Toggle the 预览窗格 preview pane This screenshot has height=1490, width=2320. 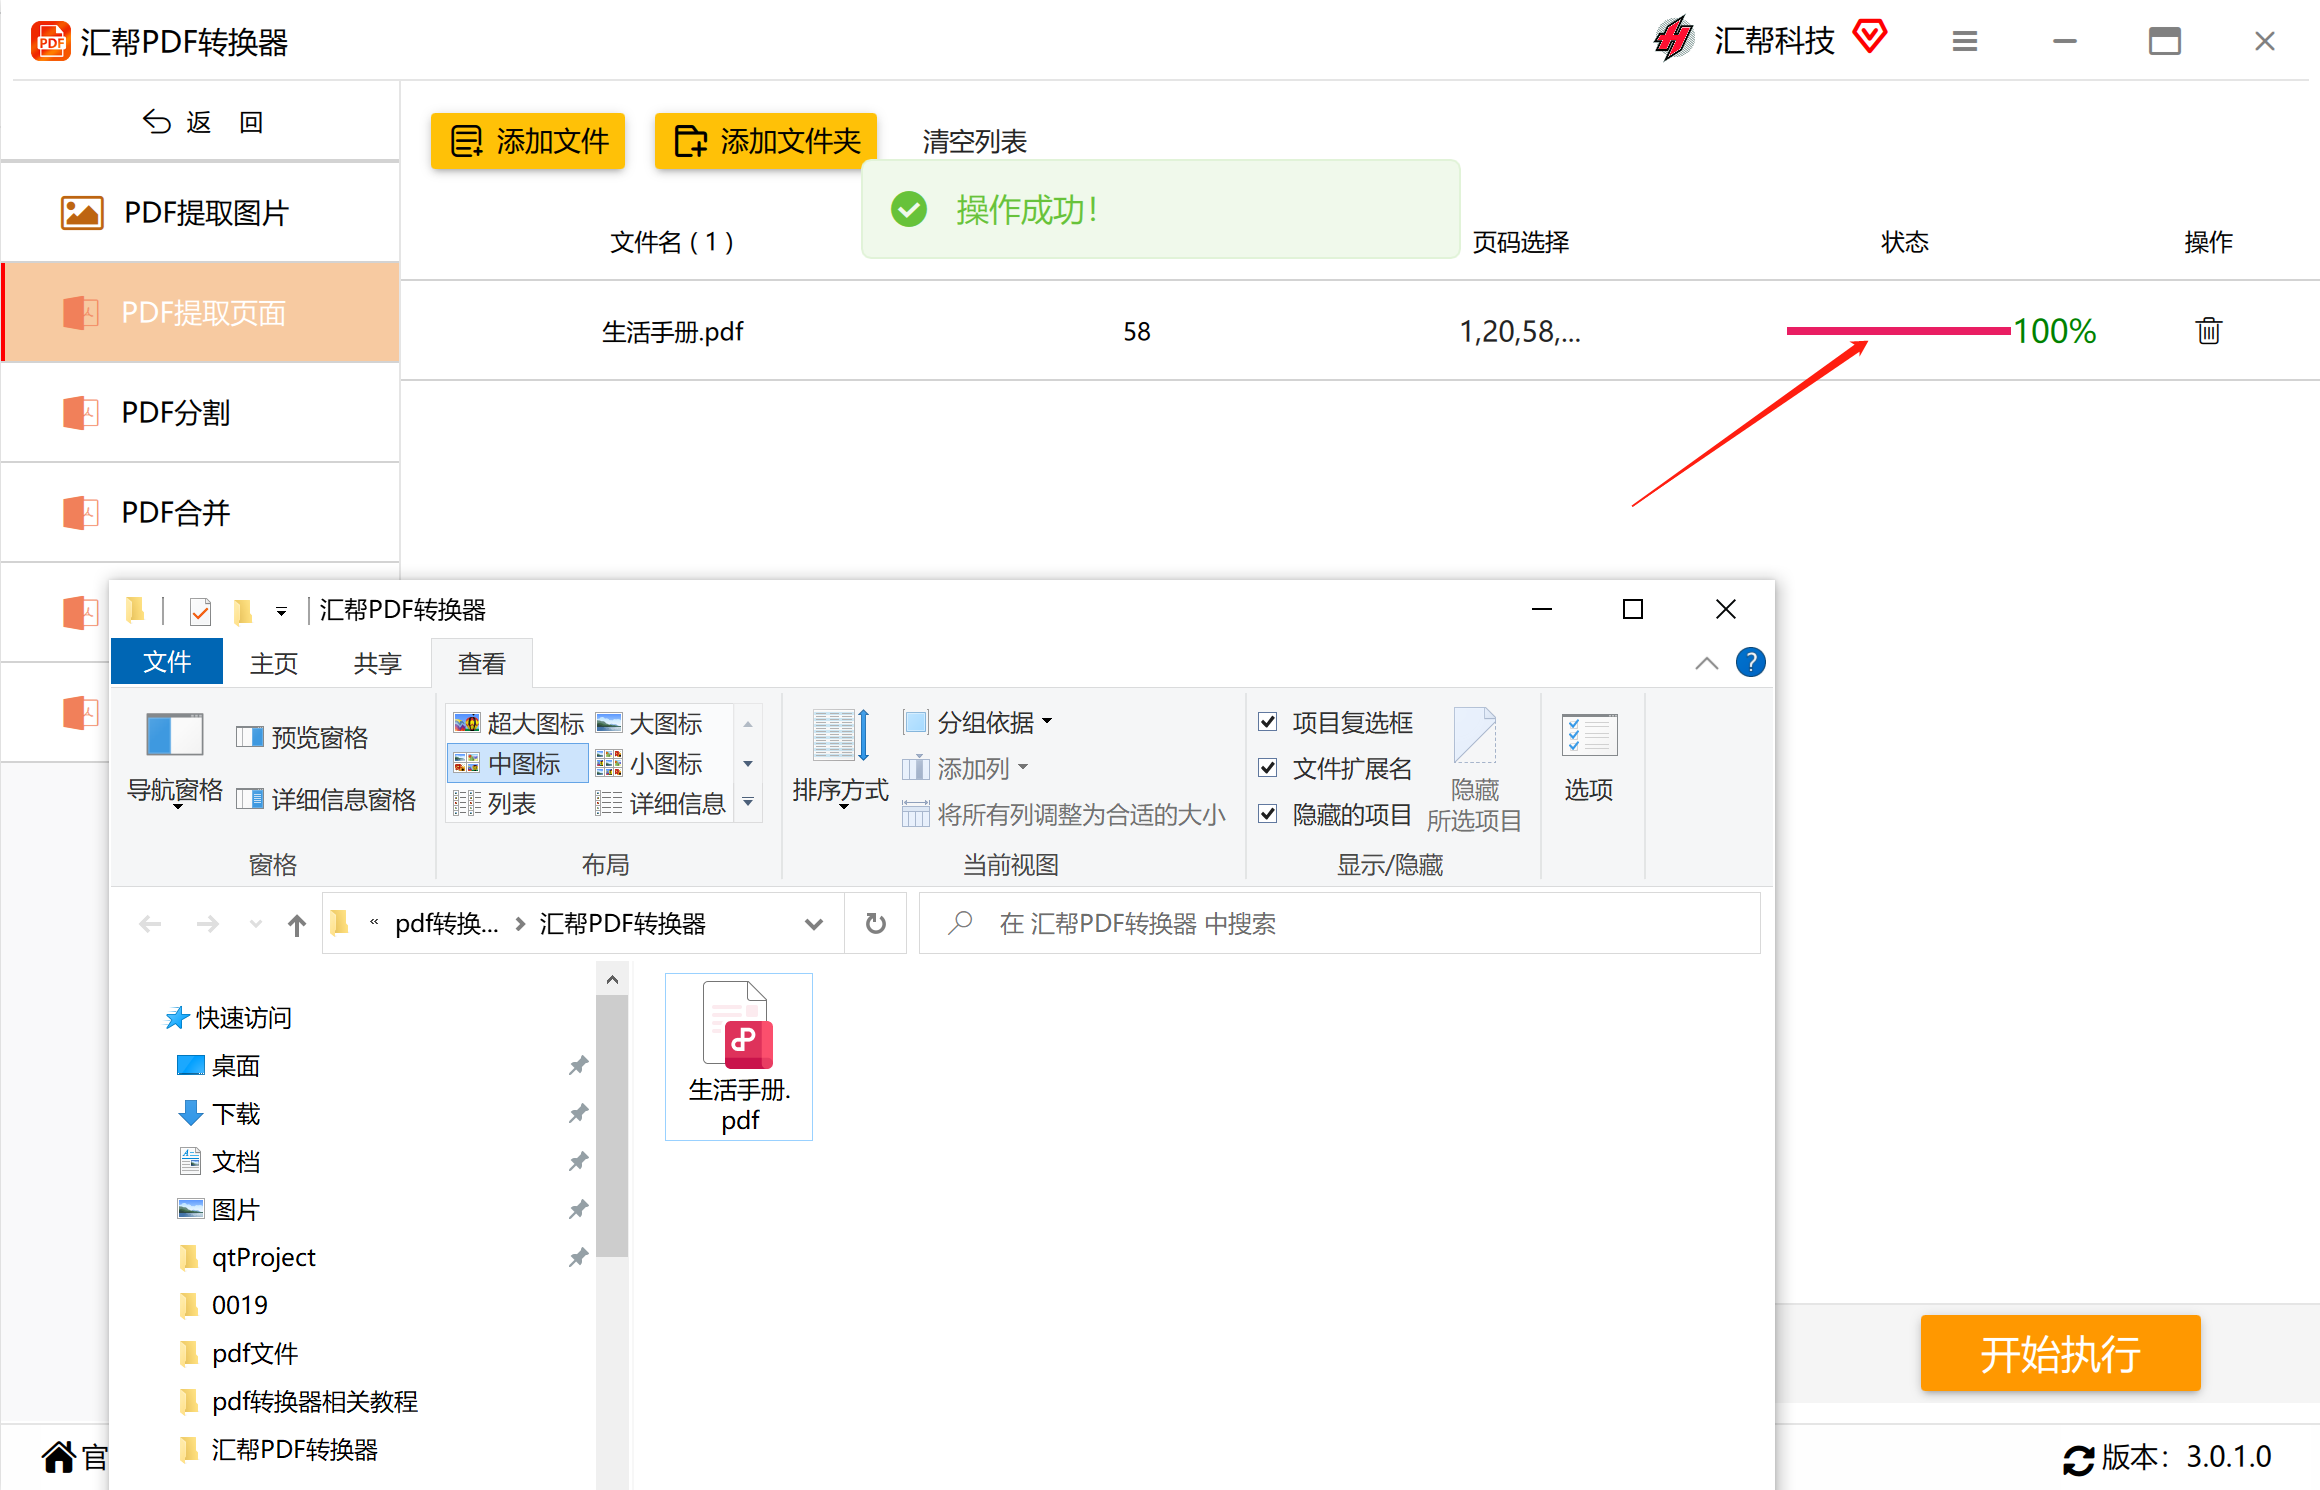pos(302,738)
